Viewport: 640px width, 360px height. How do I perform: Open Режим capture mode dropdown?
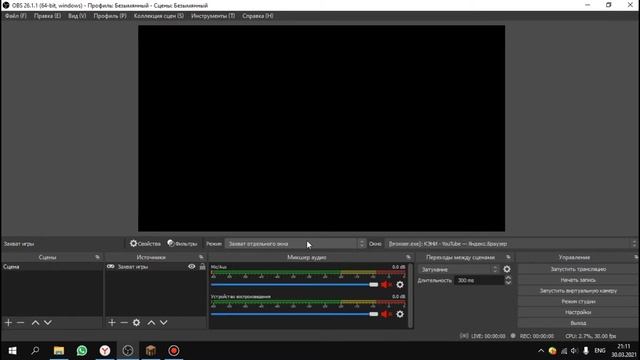pos(295,244)
